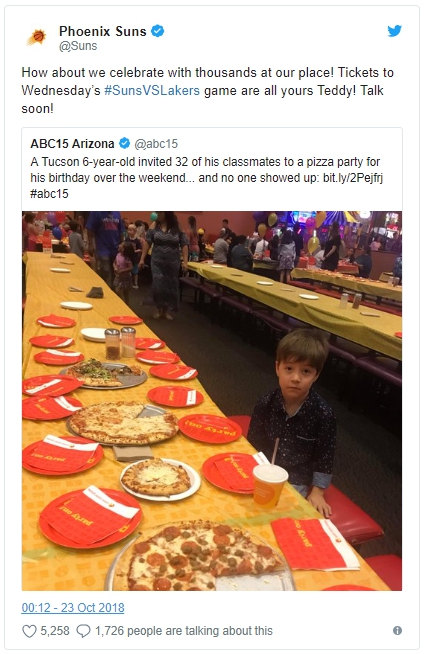
Task: Open the @Suns handle link
Action: point(78,46)
